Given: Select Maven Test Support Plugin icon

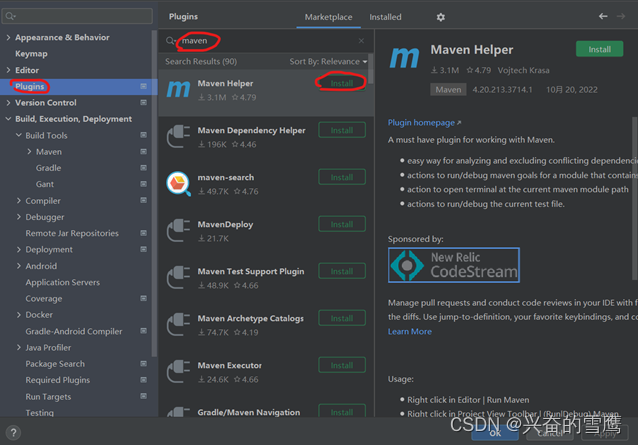Looking at the screenshot, I should tap(178, 277).
